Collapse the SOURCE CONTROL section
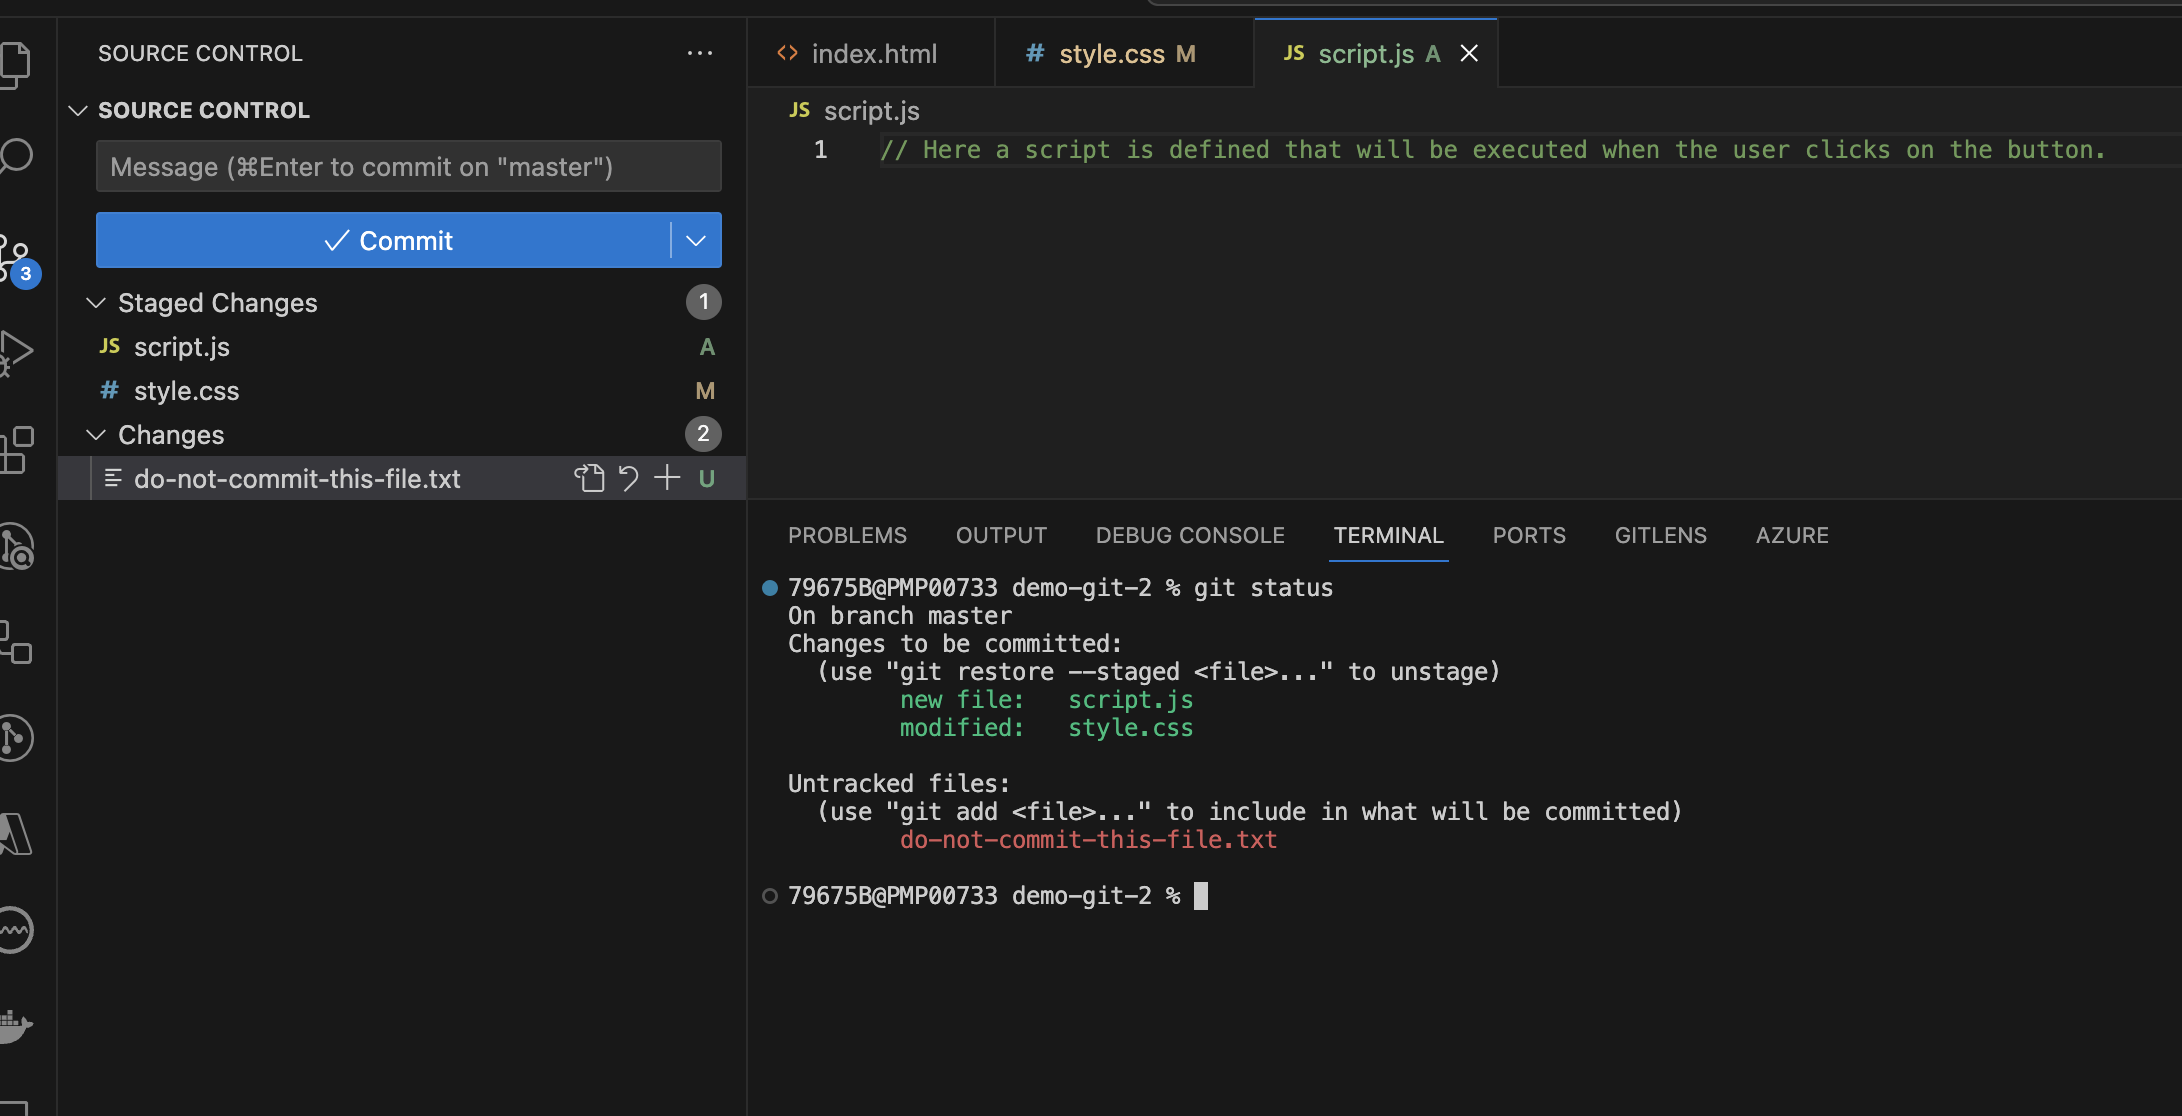Image resolution: width=2182 pixels, height=1116 pixels. [x=78, y=110]
